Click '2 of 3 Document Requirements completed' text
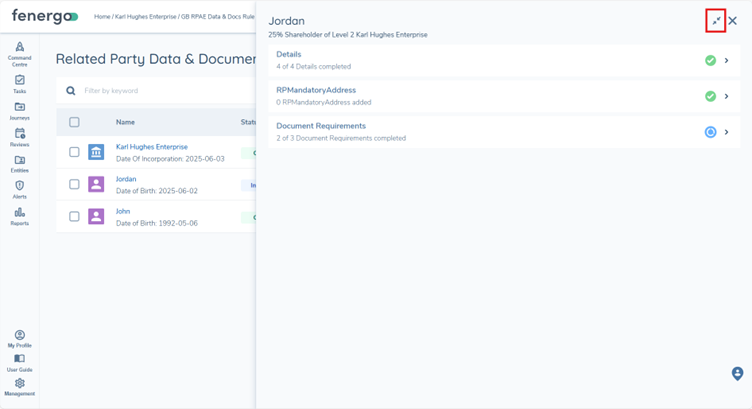The image size is (752, 409). click(x=341, y=138)
